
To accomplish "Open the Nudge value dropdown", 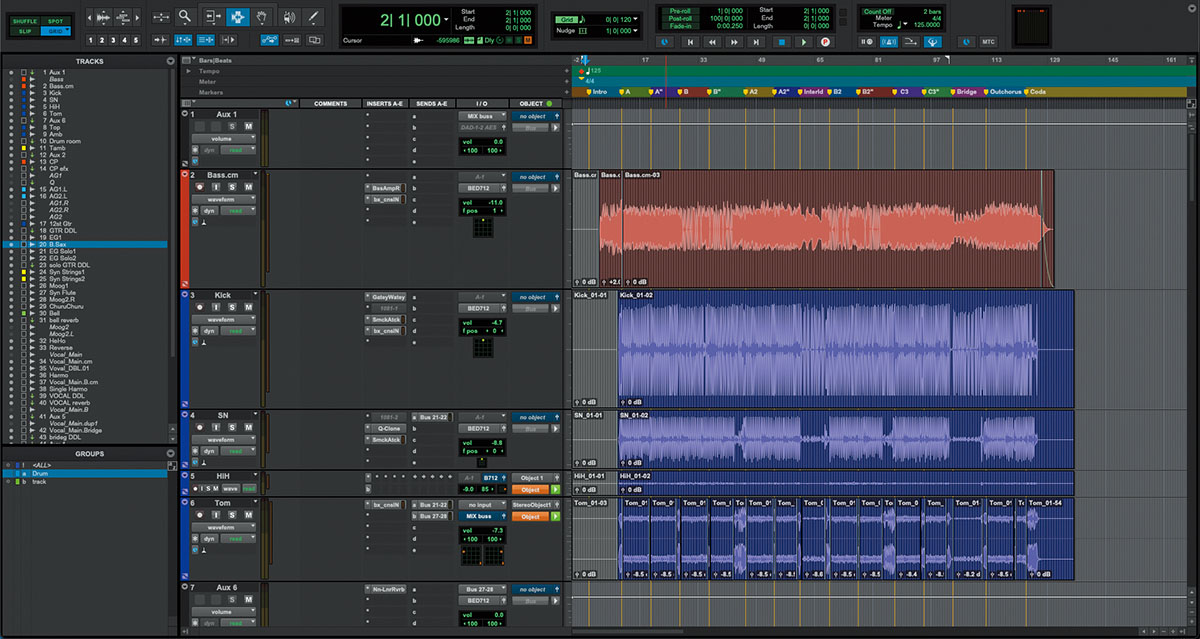I will pos(636,31).
